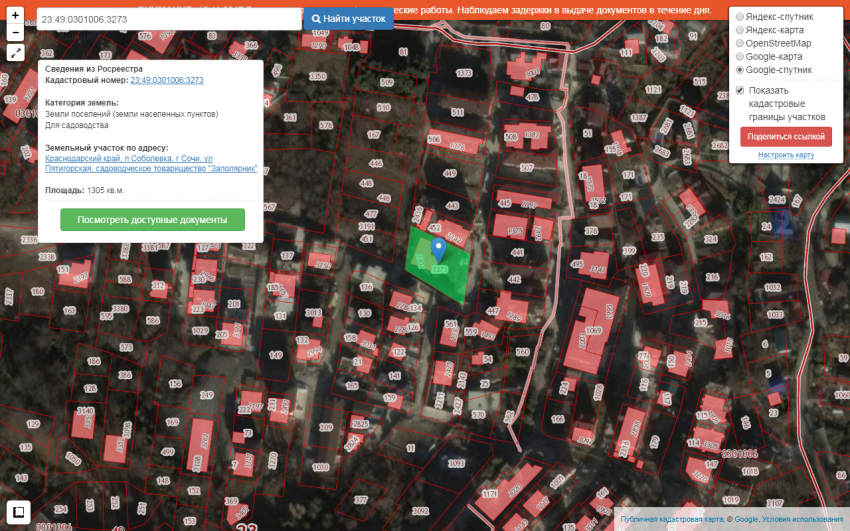Select the Google-спутник radio option
The image size is (850, 531).
click(740, 70)
